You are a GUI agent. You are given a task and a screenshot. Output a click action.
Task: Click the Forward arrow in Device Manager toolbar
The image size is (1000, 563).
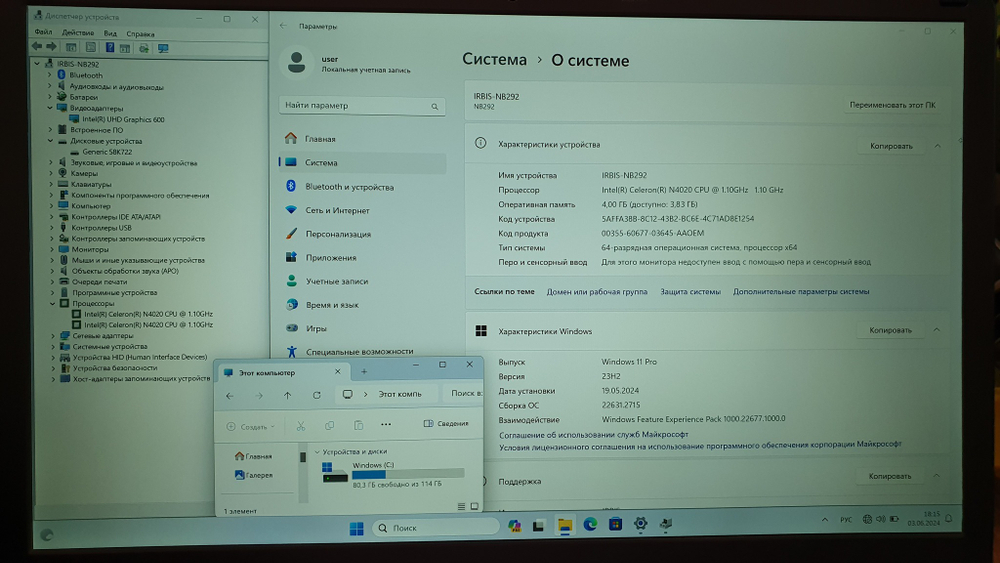coord(52,47)
